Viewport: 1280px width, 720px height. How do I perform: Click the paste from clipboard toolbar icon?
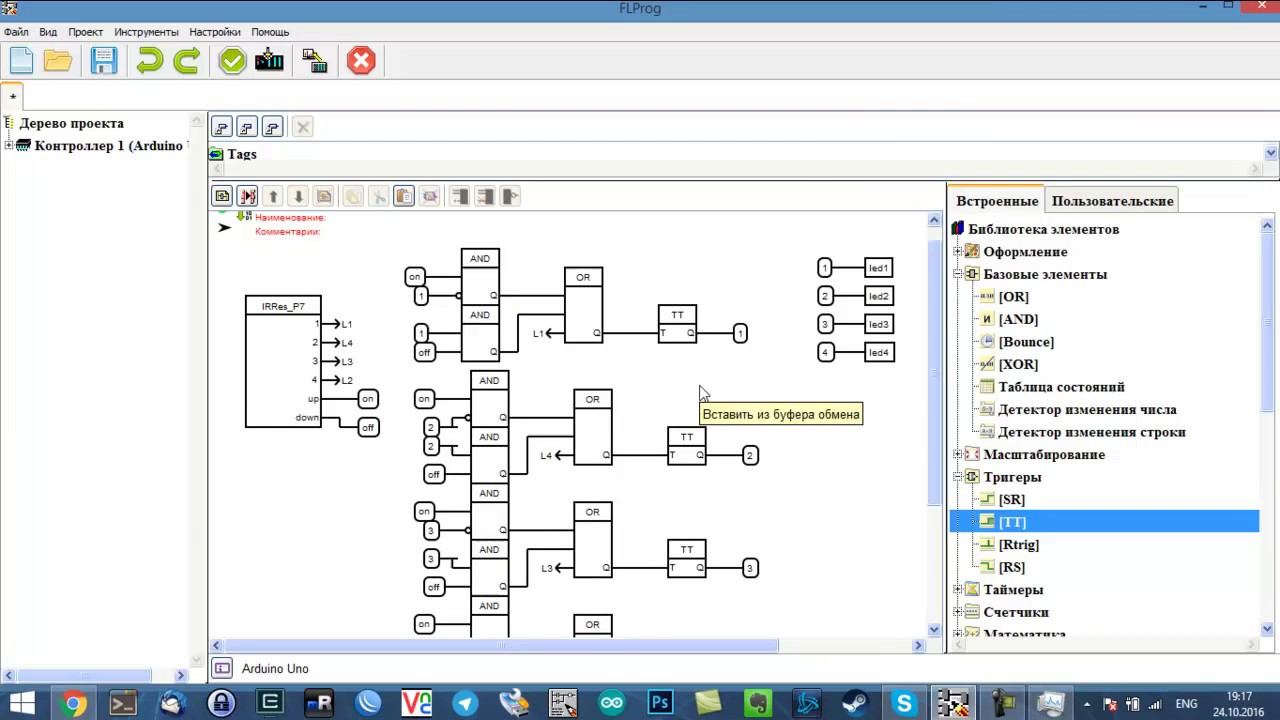pos(404,196)
